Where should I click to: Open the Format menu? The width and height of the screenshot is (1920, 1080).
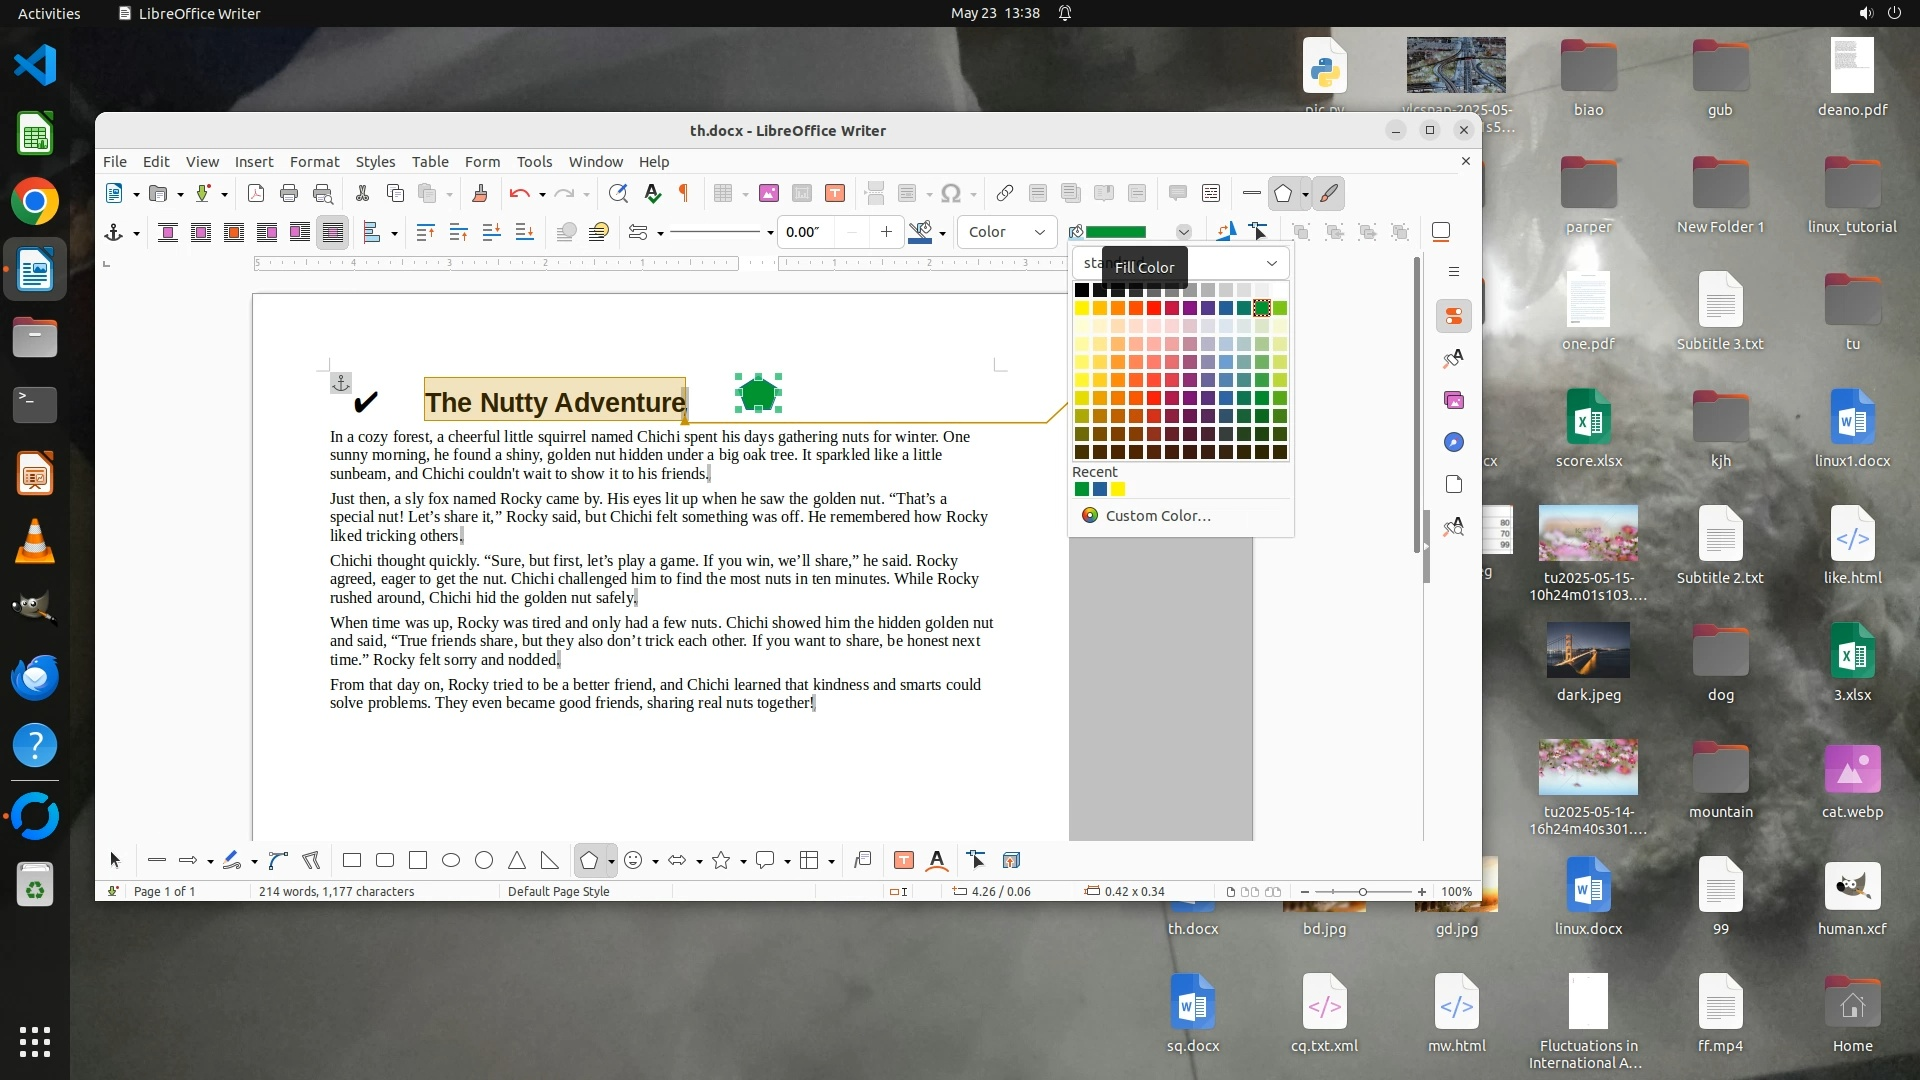tap(314, 161)
